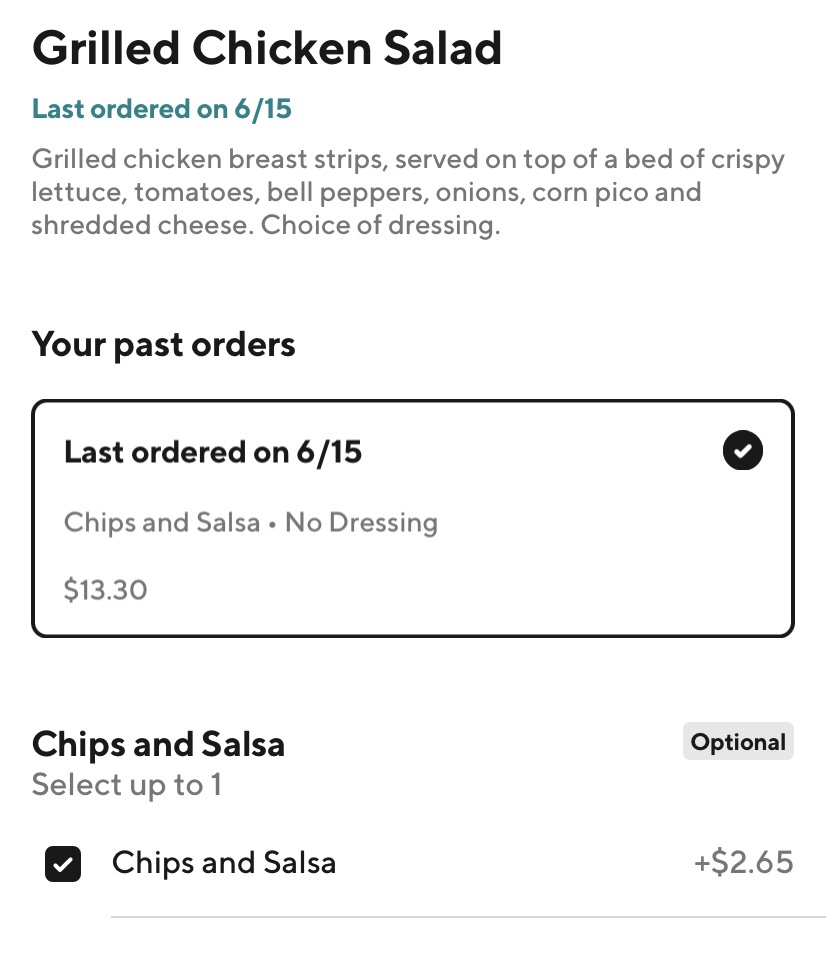
Task: Click "Chips and Salsa • No Dressing" summary
Action: (x=250, y=522)
